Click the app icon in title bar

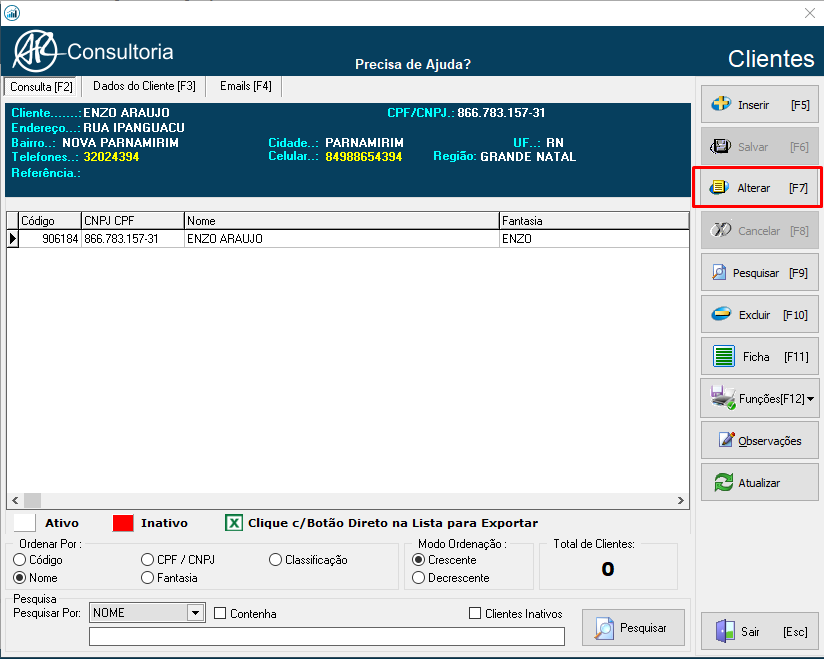[12, 13]
